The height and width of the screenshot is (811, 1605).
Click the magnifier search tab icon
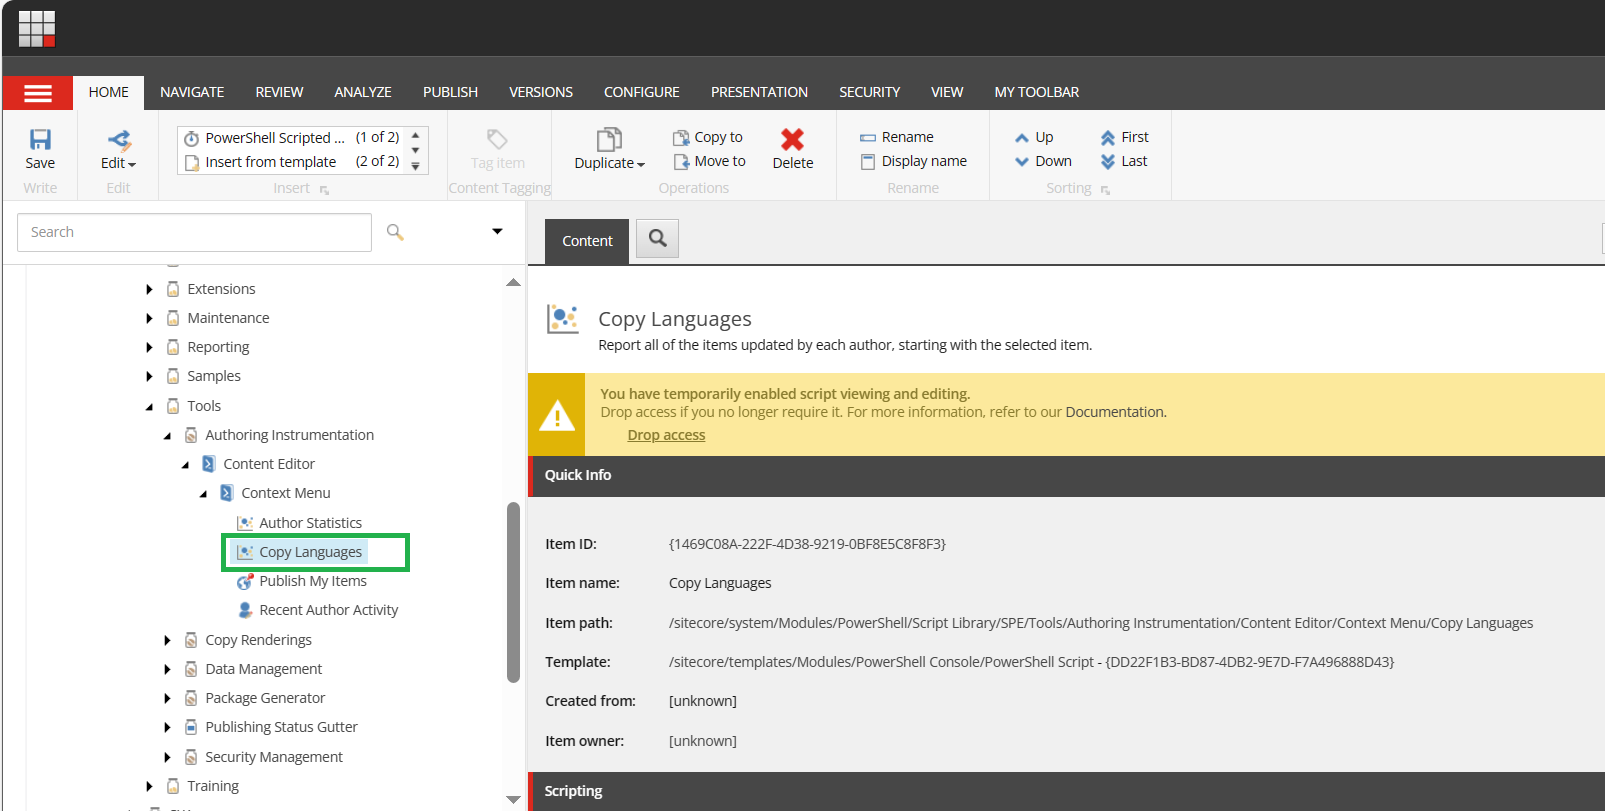point(657,239)
